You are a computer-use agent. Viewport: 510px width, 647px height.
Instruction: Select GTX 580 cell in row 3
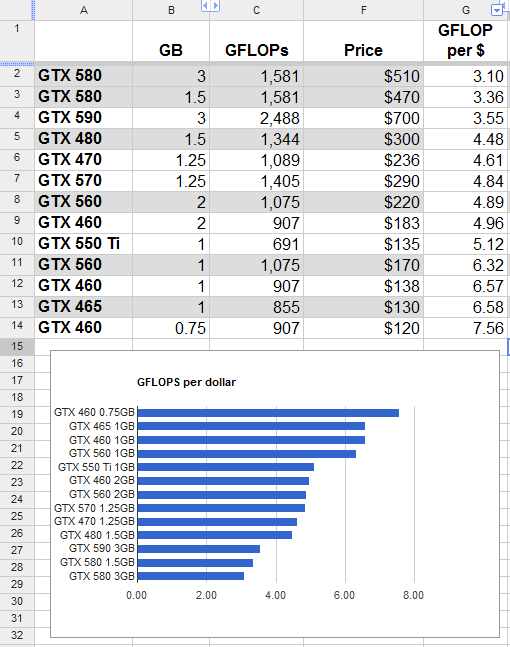point(83,97)
